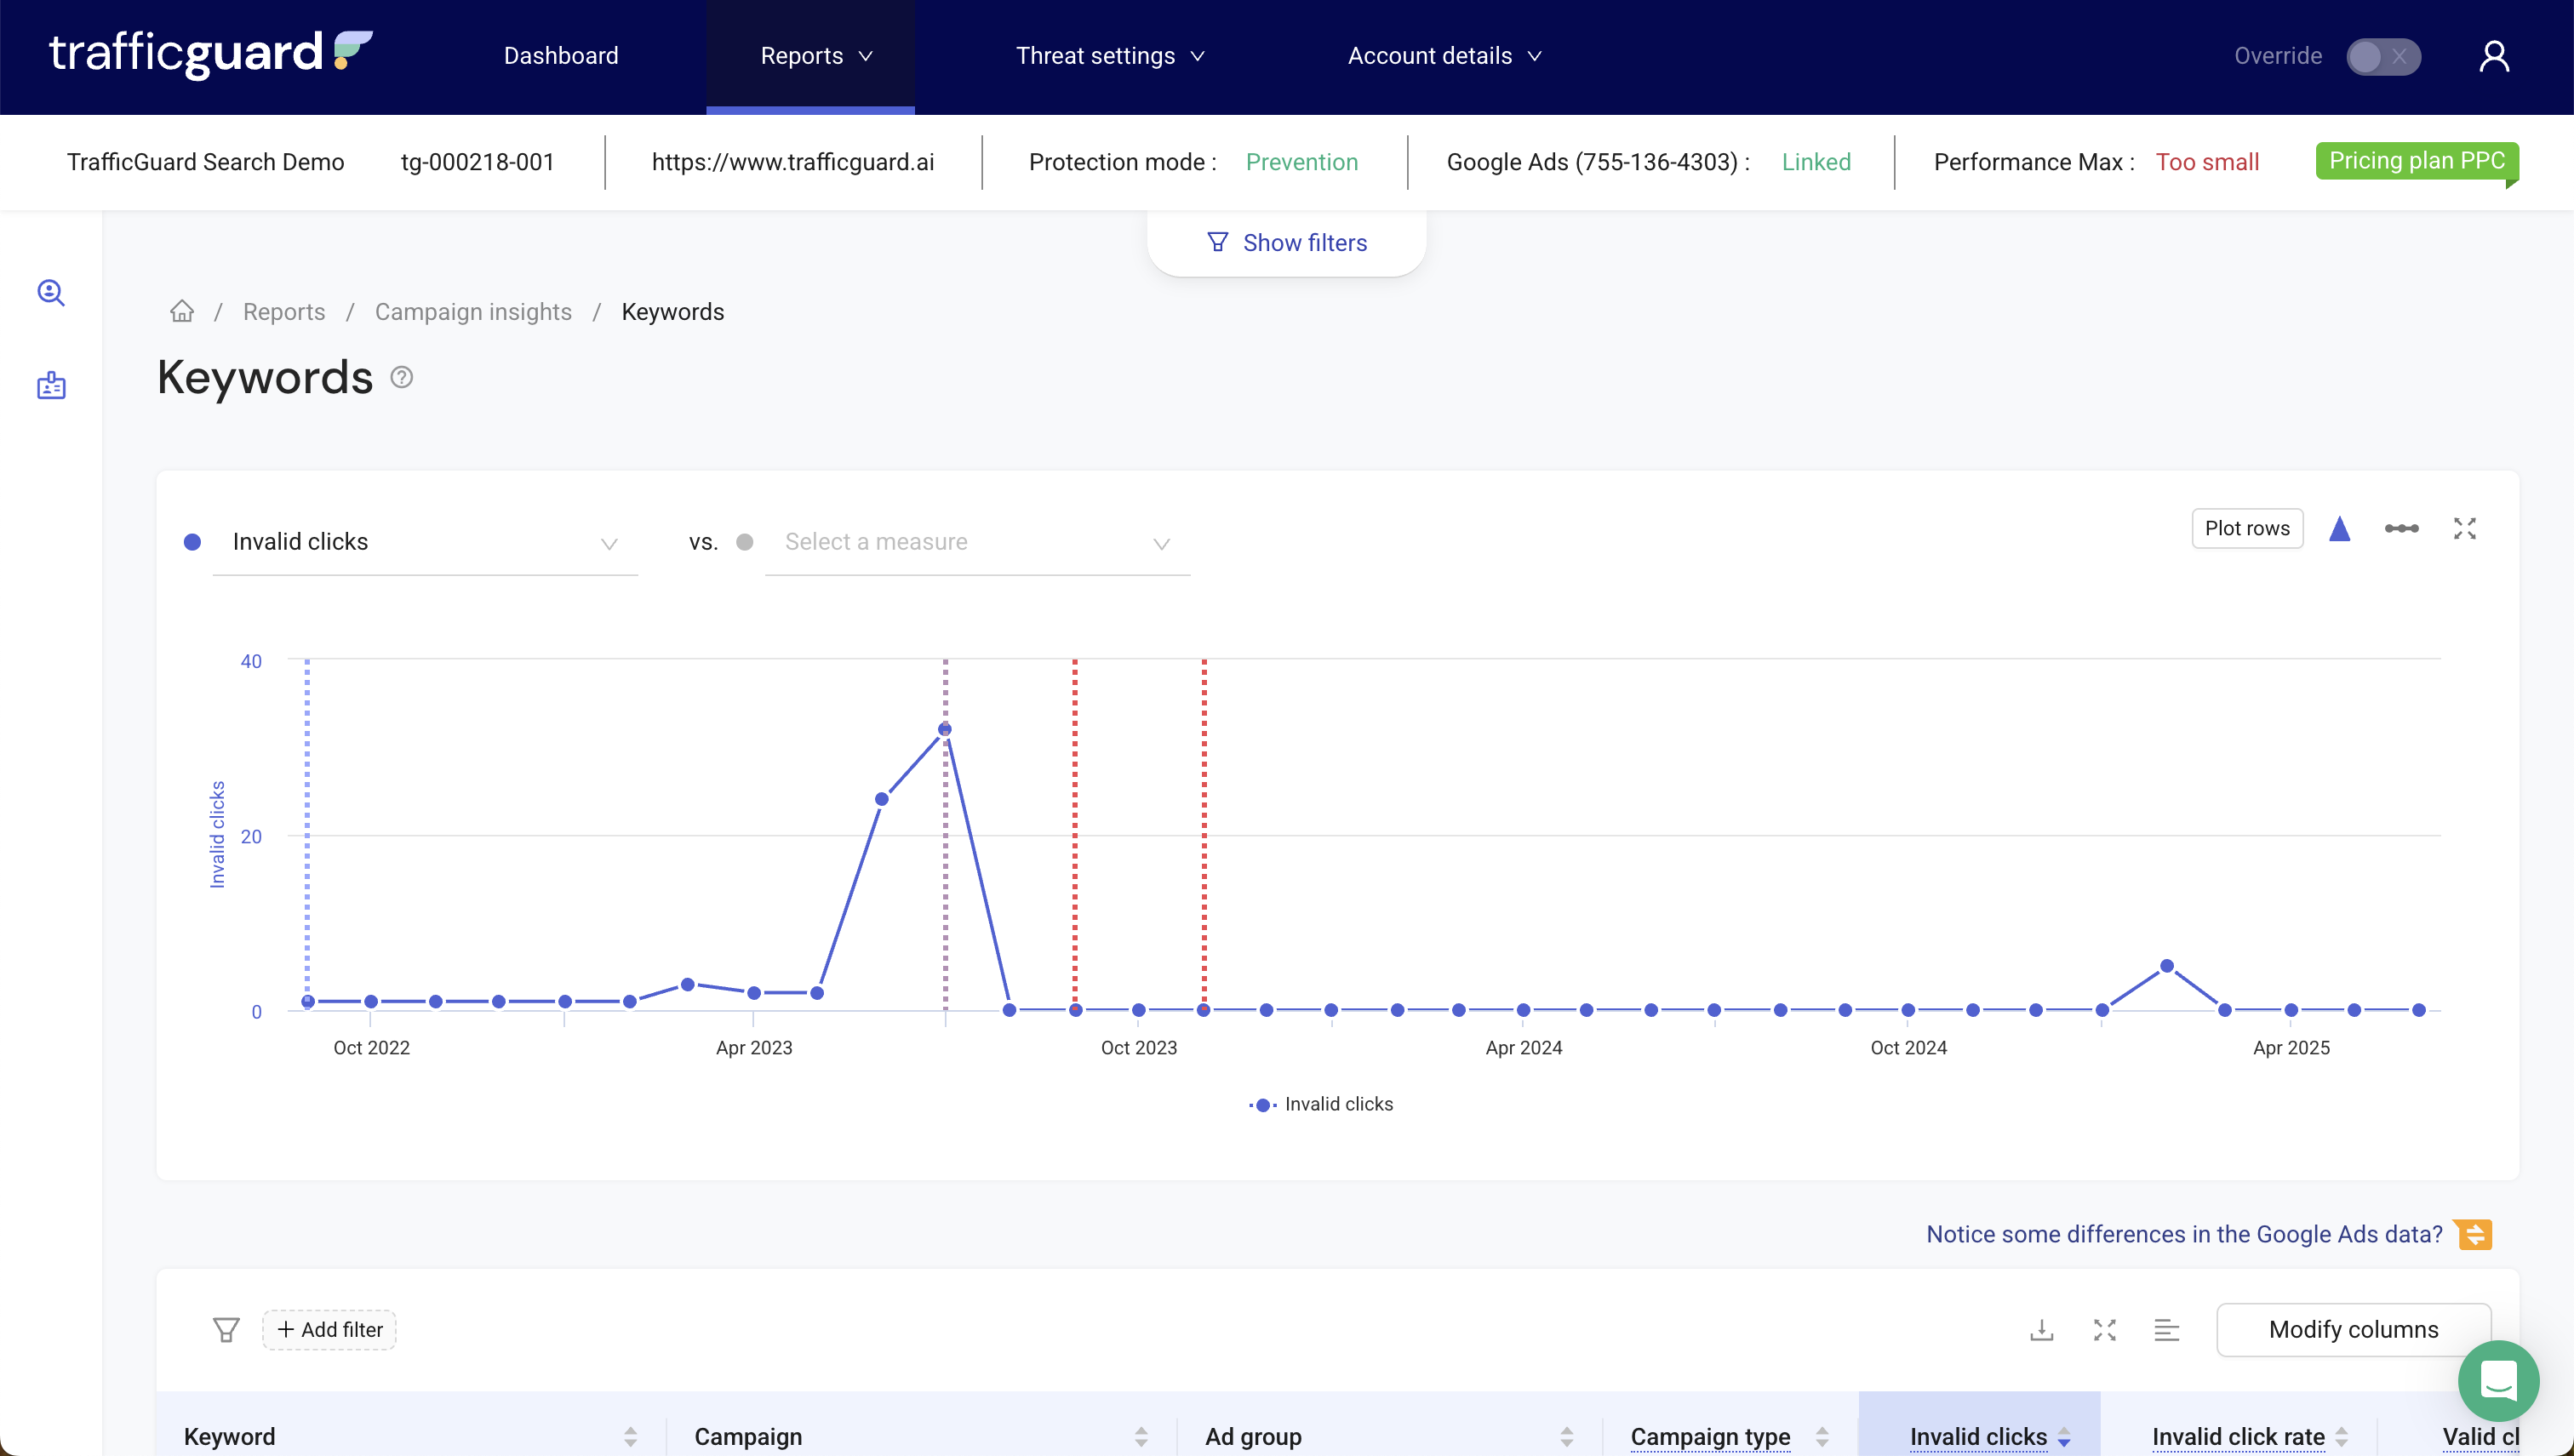2574x1456 pixels.
Task: Open the chat support bubble
Action: tap(2498, 1380)
